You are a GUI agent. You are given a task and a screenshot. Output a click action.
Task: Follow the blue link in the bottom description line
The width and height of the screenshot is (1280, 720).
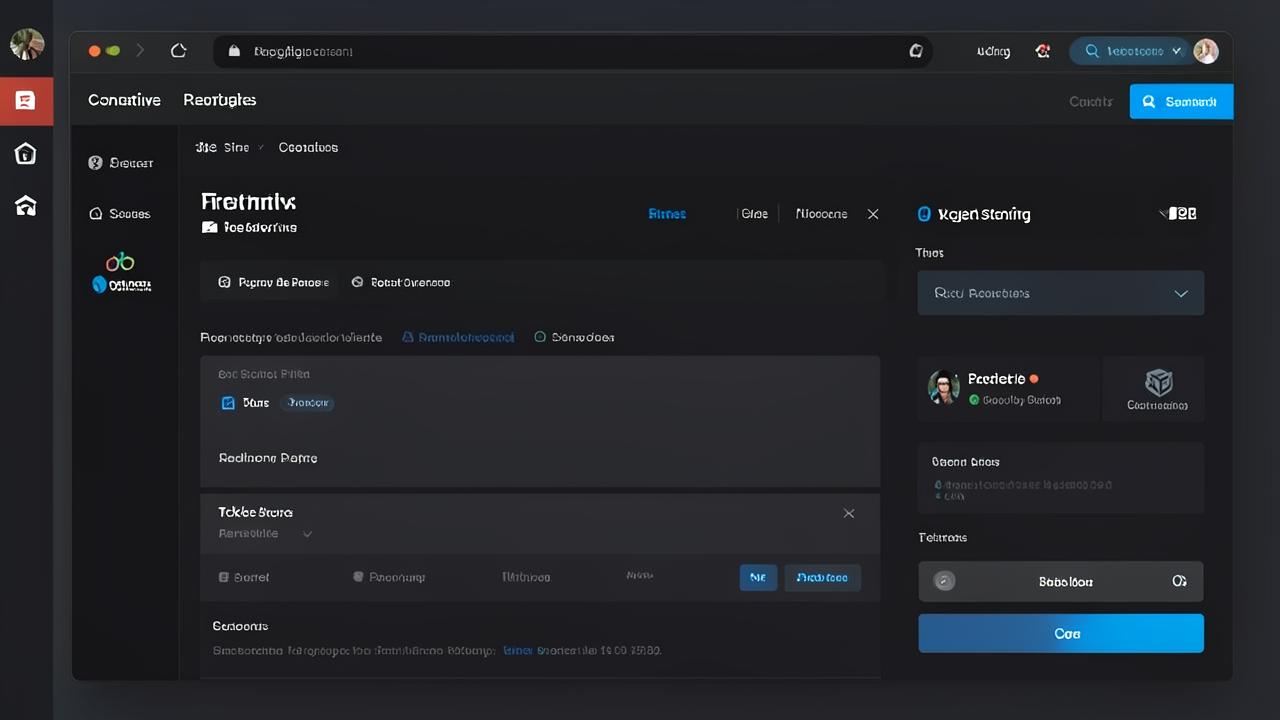[x=517, y=650]
